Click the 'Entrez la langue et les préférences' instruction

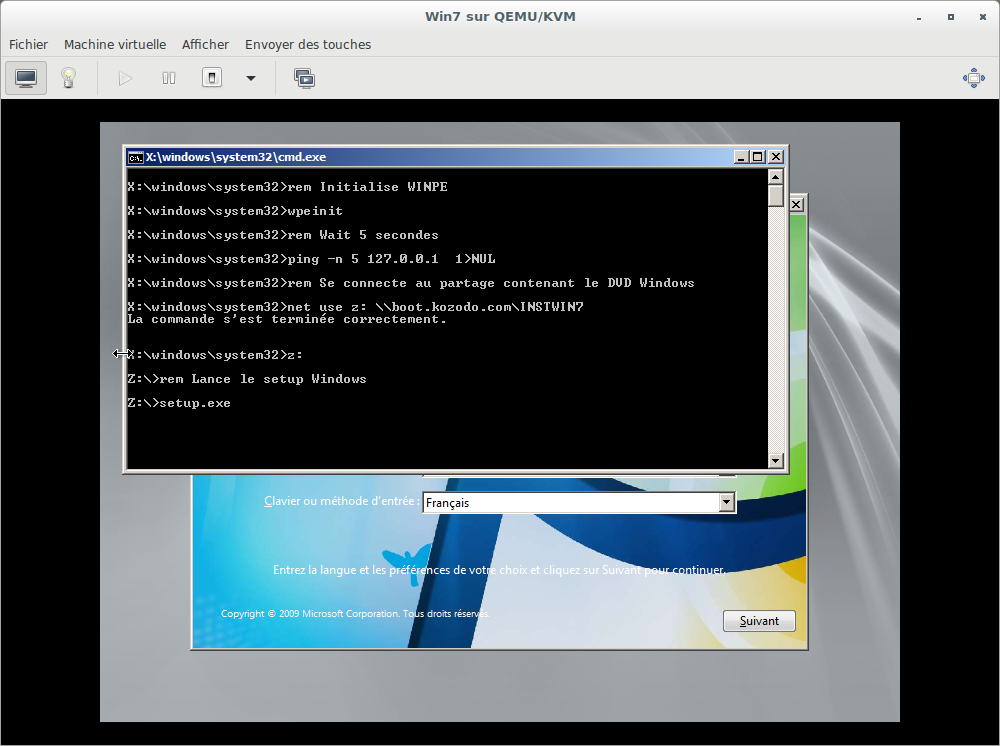pos(499,570)
